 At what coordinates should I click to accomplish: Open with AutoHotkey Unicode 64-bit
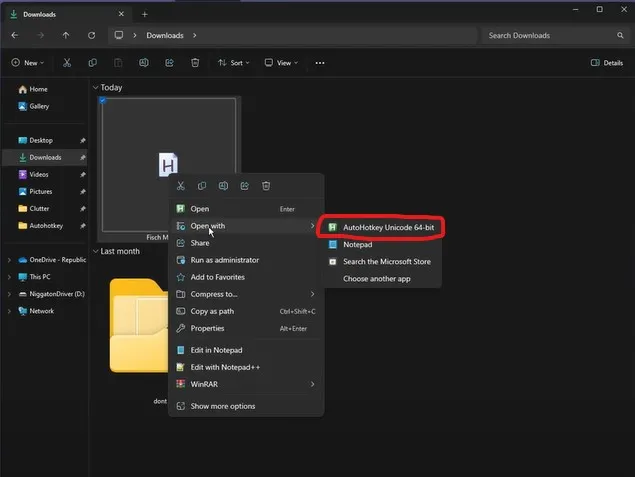coord(382,228)
